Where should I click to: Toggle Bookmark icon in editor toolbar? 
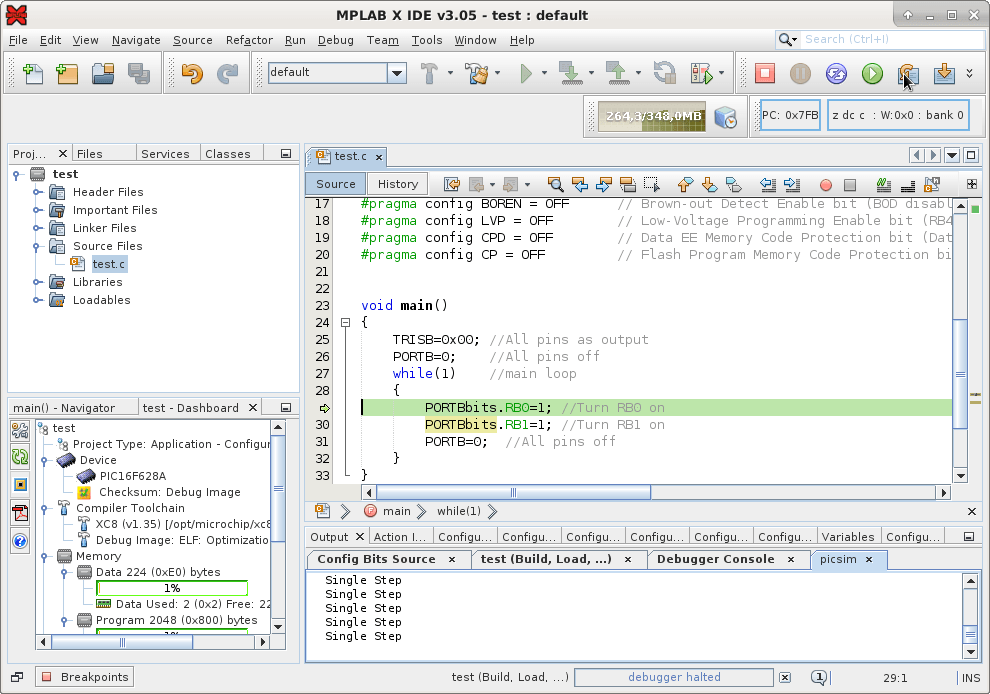click(733, 184)
